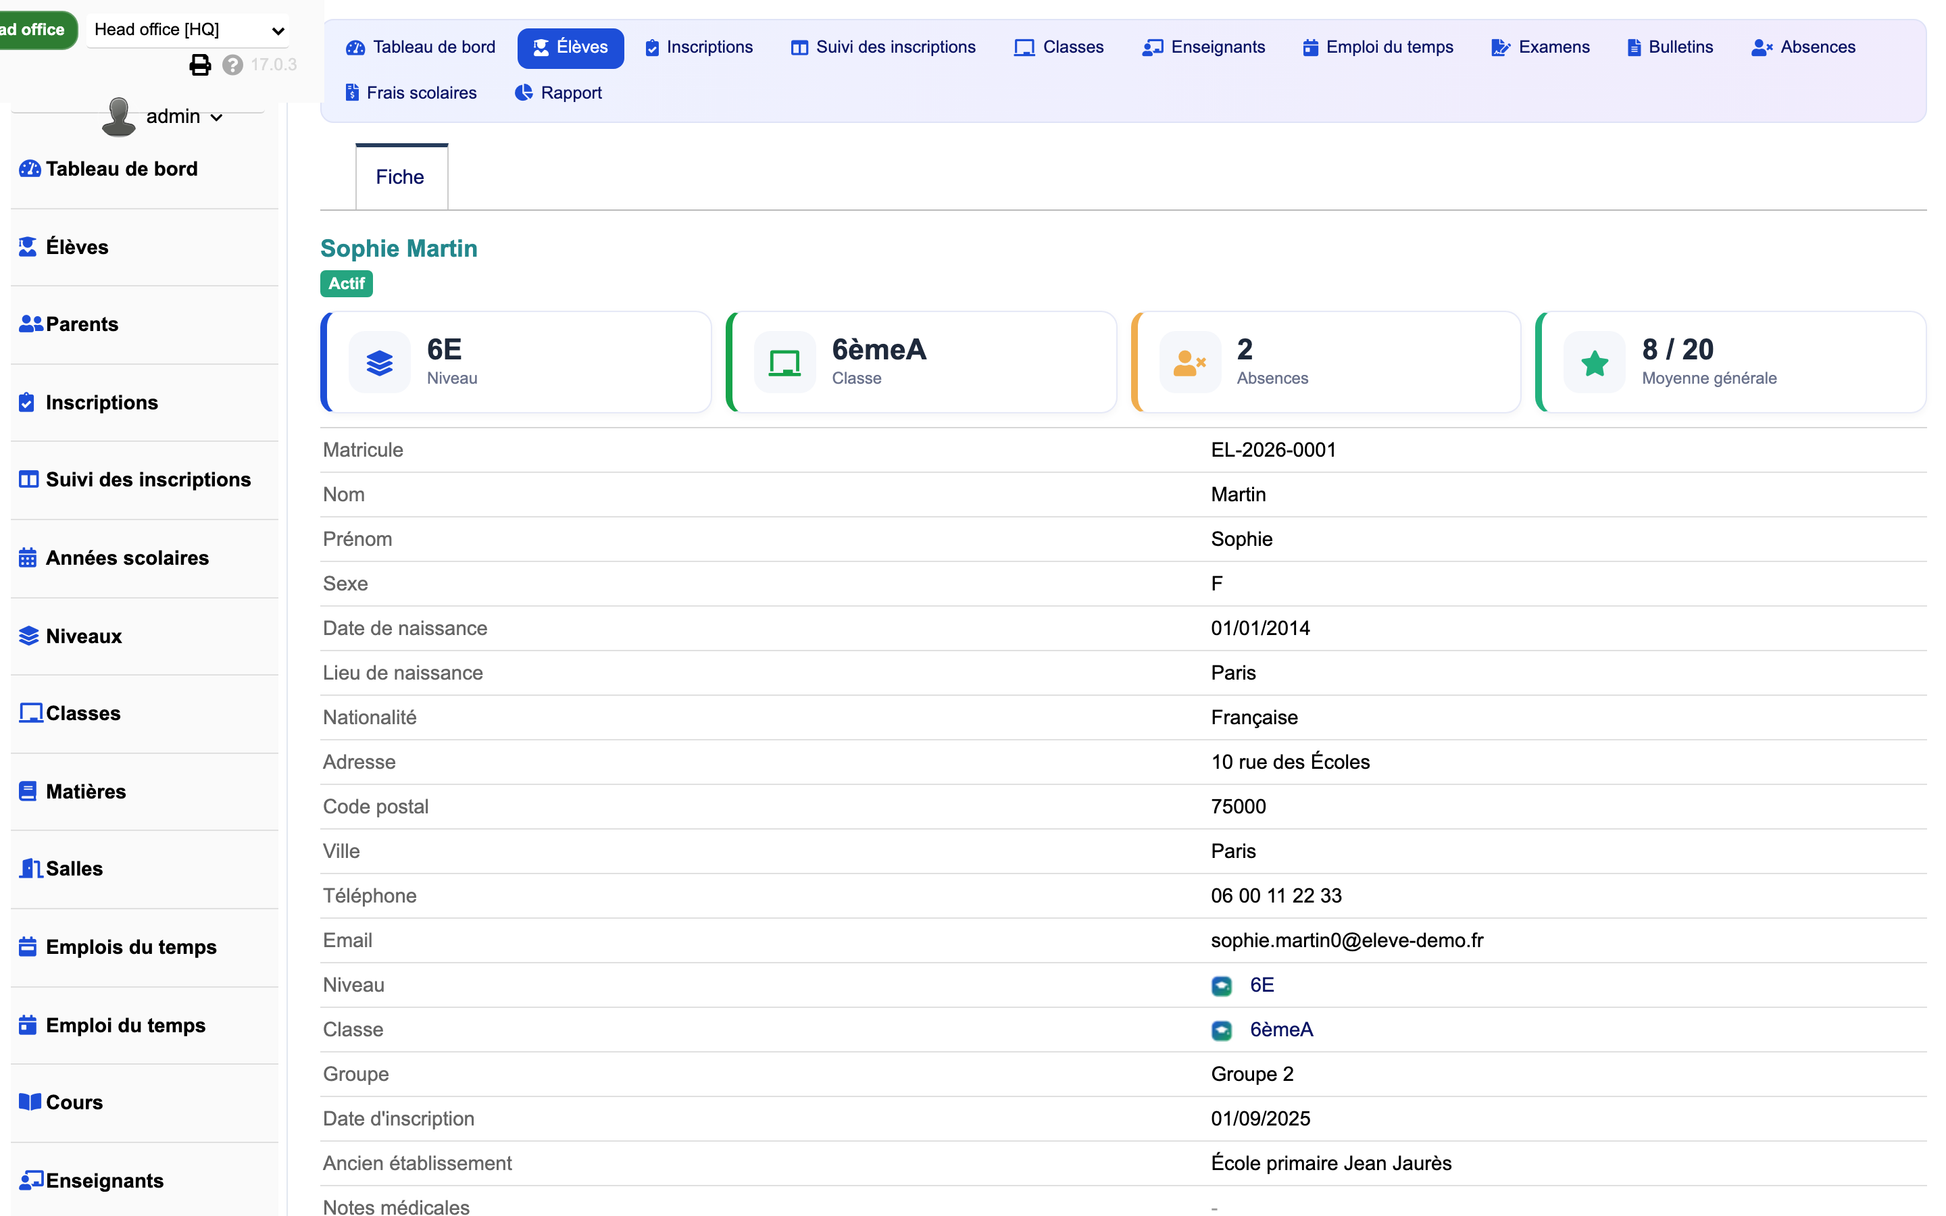Screen dimensions: 1946x1216
Task: Click sidebar Tableau de bord gauge icon
Action: click(30, 169)
